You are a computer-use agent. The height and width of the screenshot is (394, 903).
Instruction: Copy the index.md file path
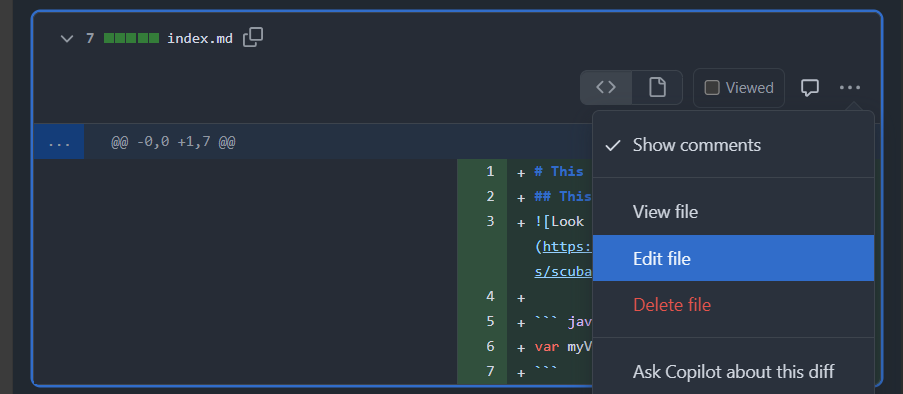pos(253,37)
